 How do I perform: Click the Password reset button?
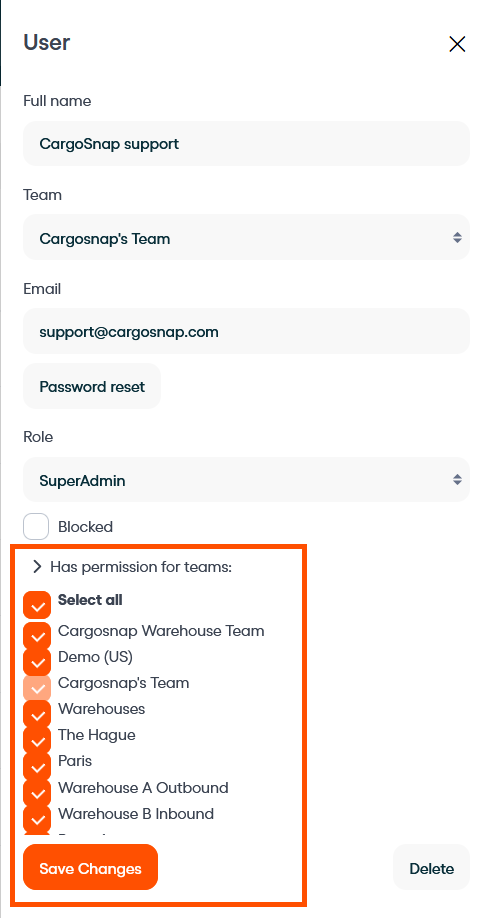[x=92, y=386]
